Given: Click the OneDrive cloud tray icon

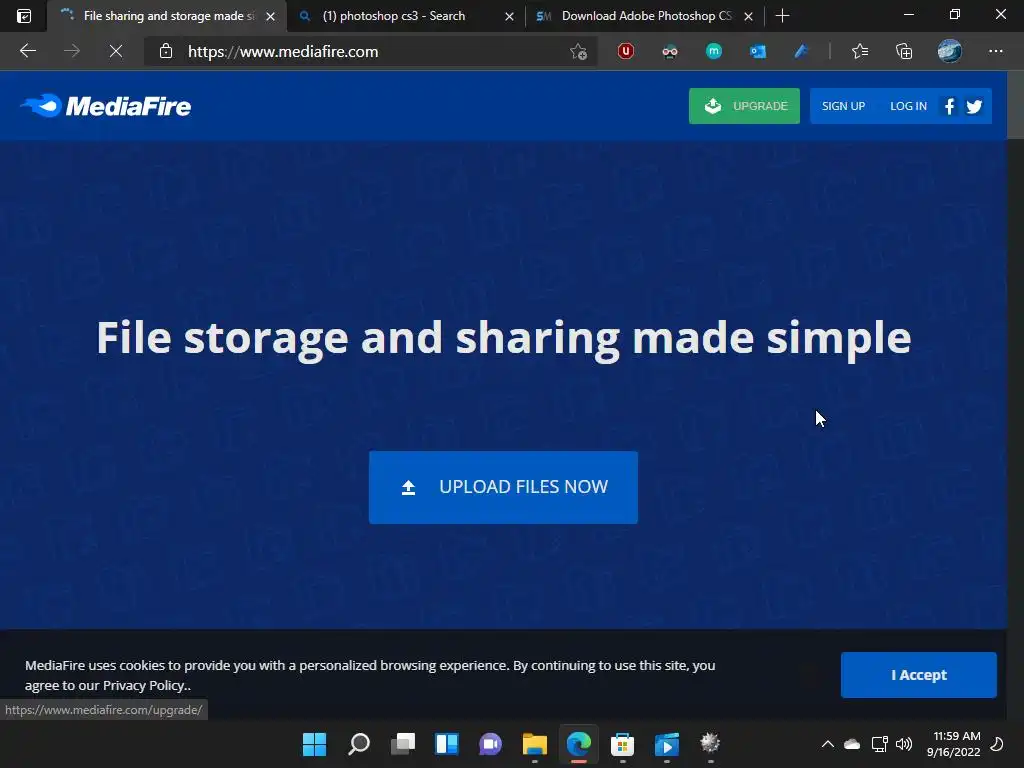Looking at the screenshot, I should [x=852, y=744].
